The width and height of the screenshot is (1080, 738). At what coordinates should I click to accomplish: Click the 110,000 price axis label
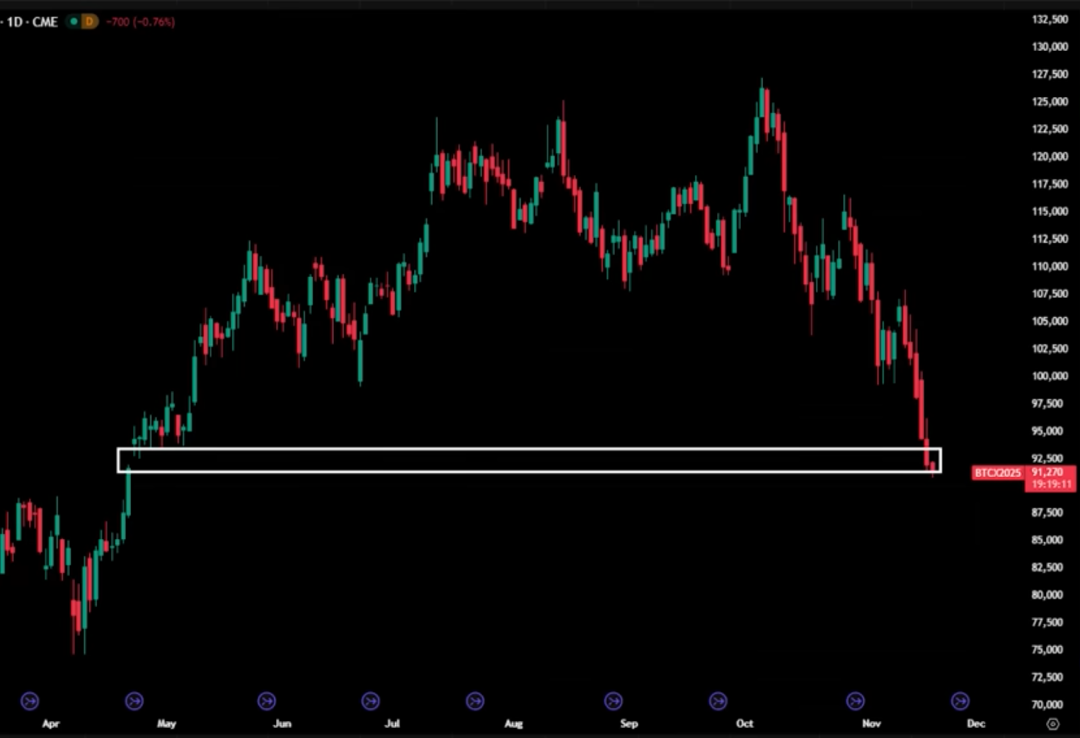pyautogui.click(x=1050, y=266)
